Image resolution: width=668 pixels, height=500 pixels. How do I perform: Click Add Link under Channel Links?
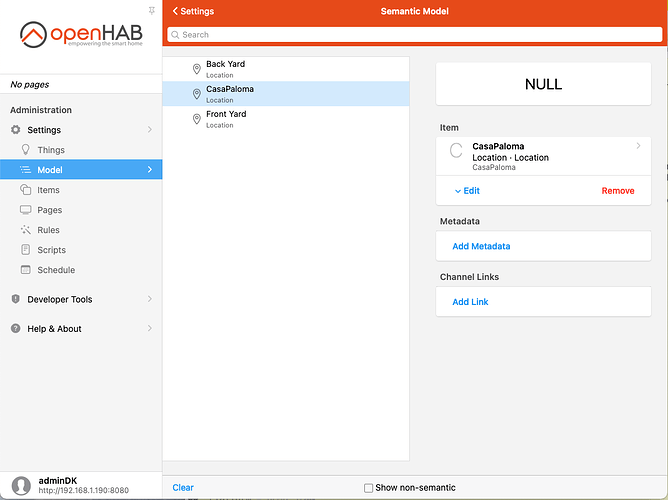[x=470, y=302]
